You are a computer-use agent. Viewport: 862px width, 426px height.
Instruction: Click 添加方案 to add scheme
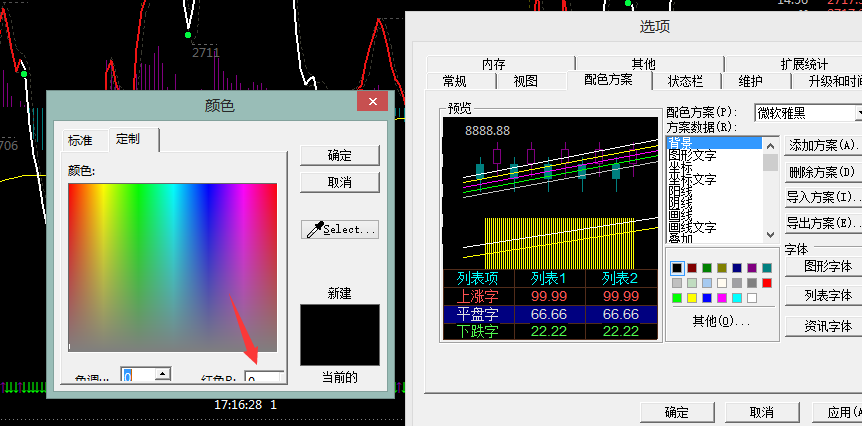(x=822, y=146)
